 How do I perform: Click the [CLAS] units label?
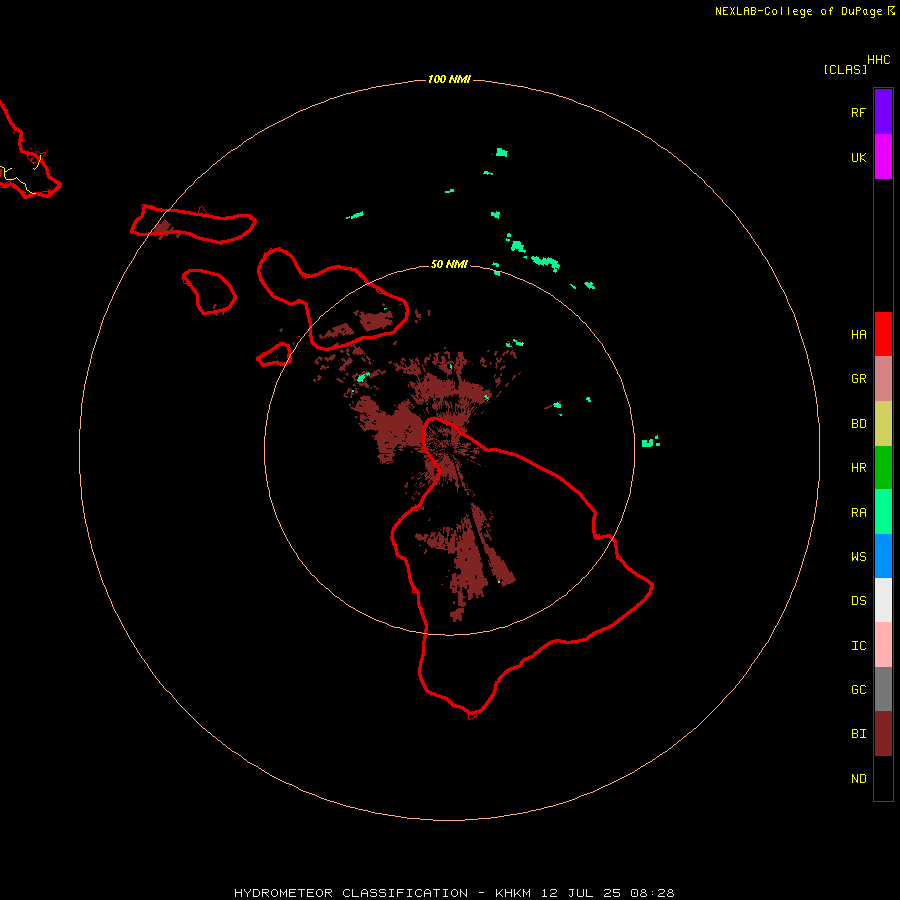(x=845, y=69)
